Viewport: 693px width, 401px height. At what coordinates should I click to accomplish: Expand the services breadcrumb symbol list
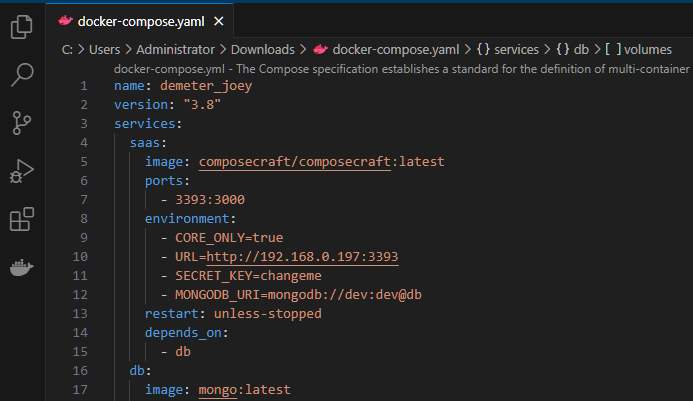(x=508, y=50)
